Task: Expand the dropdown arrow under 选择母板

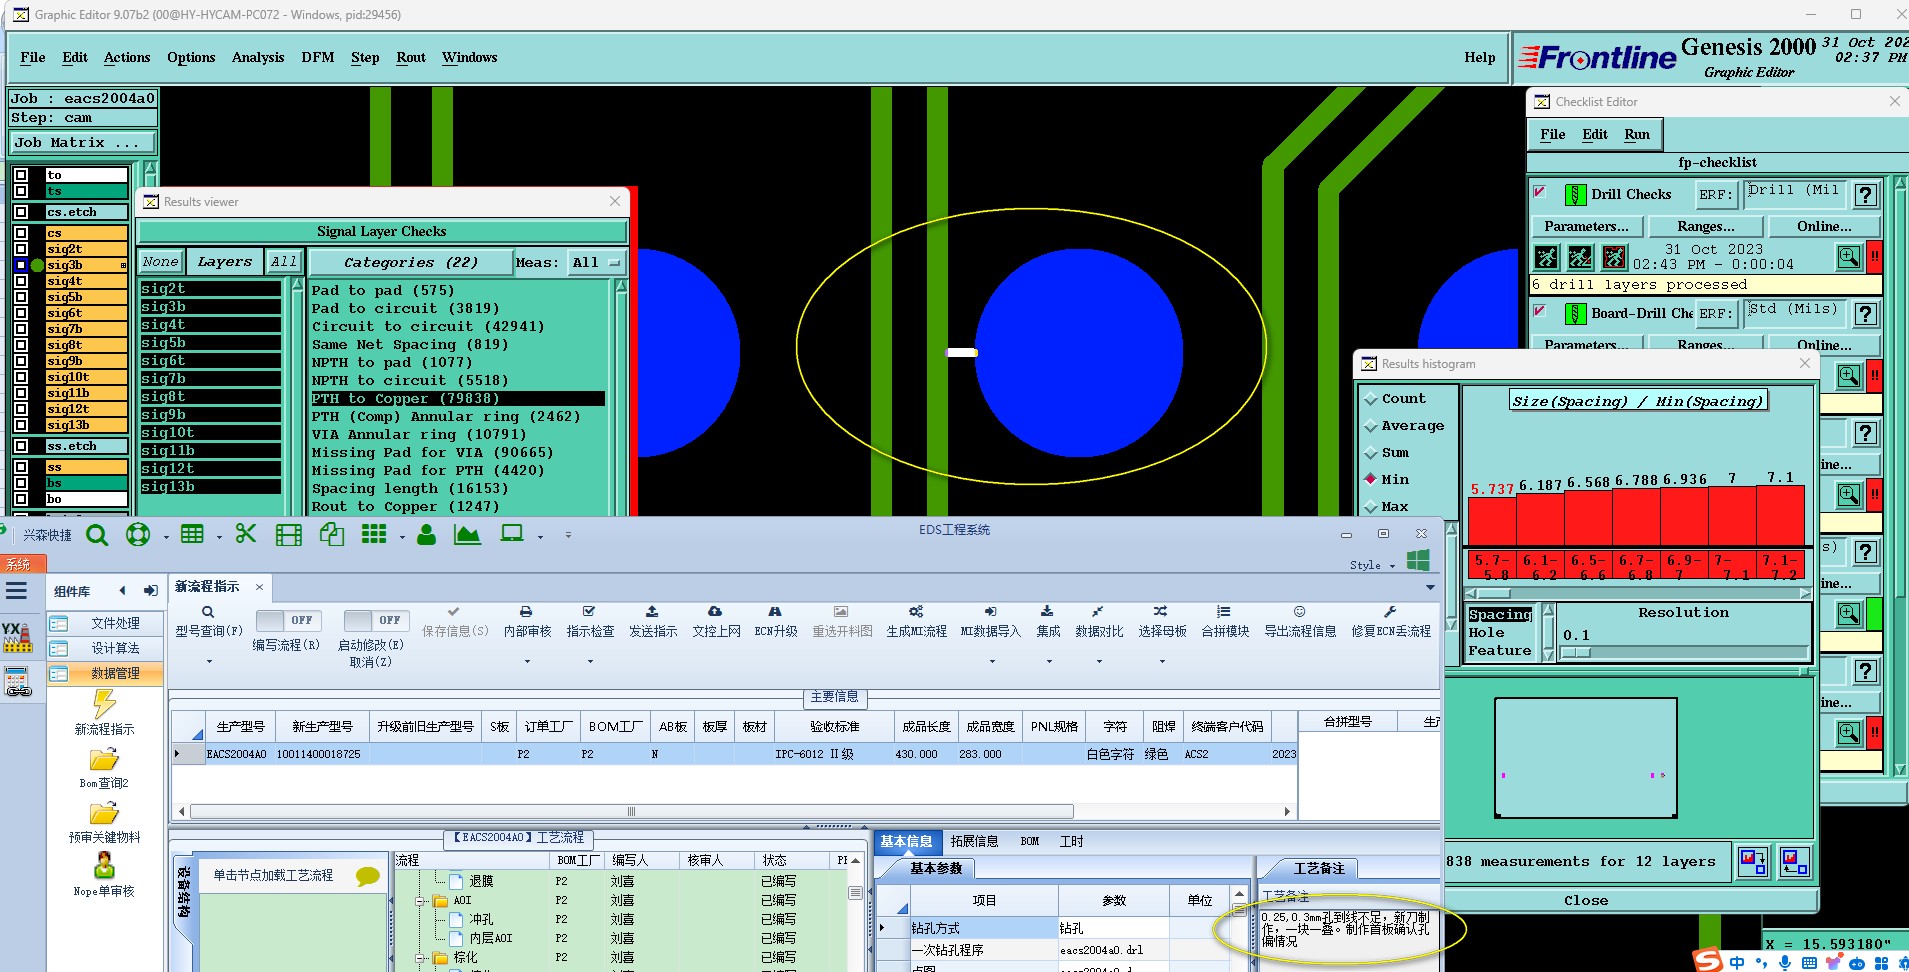Action: coord(1162,662)
